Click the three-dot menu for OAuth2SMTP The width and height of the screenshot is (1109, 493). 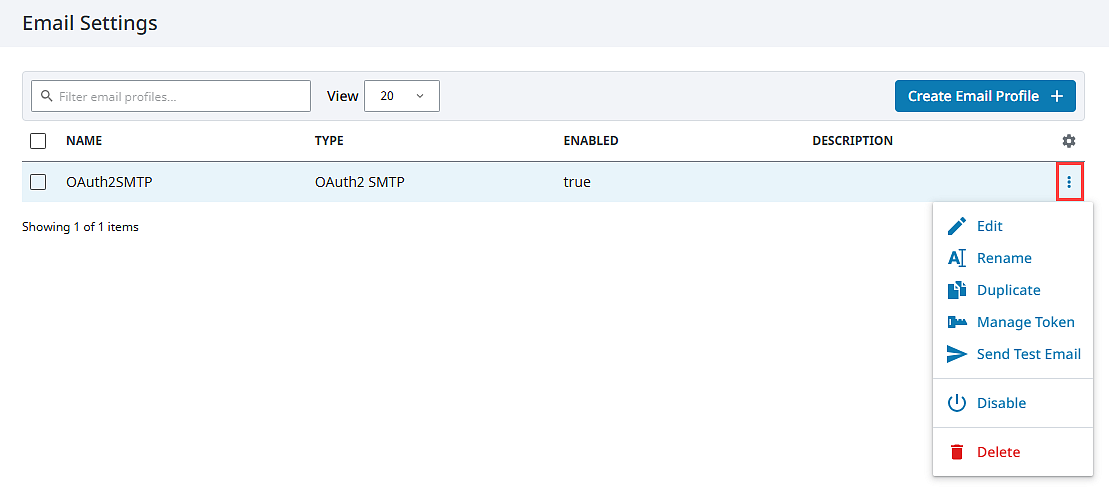[1069, 182]
